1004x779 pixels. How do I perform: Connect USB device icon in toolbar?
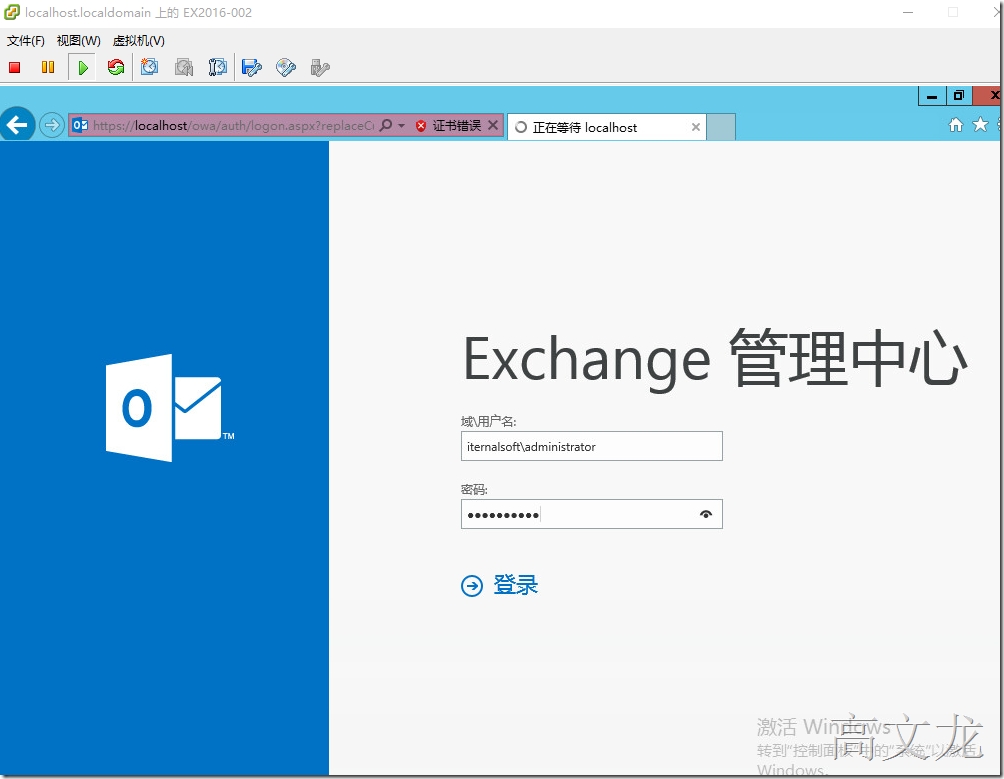click(320, 67)
